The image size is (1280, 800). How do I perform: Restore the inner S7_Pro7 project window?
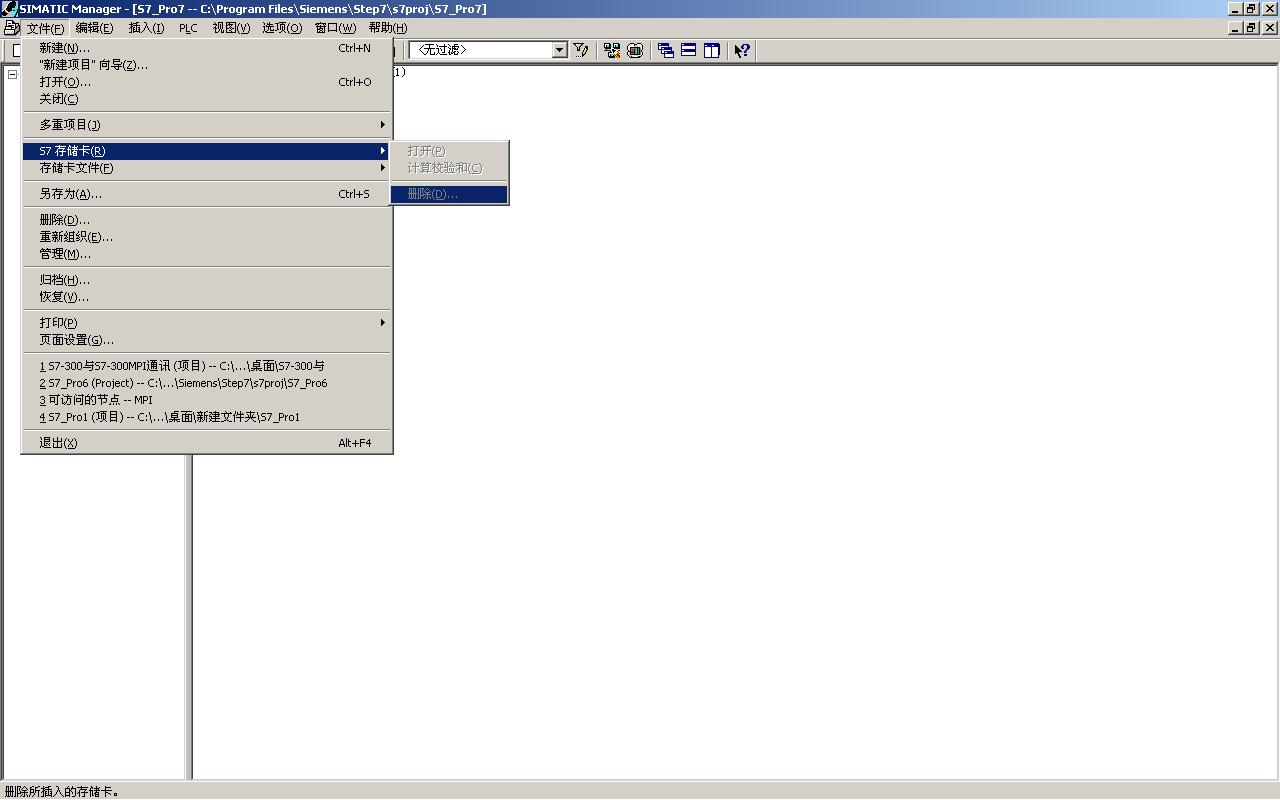click(x=1251, y=28)
